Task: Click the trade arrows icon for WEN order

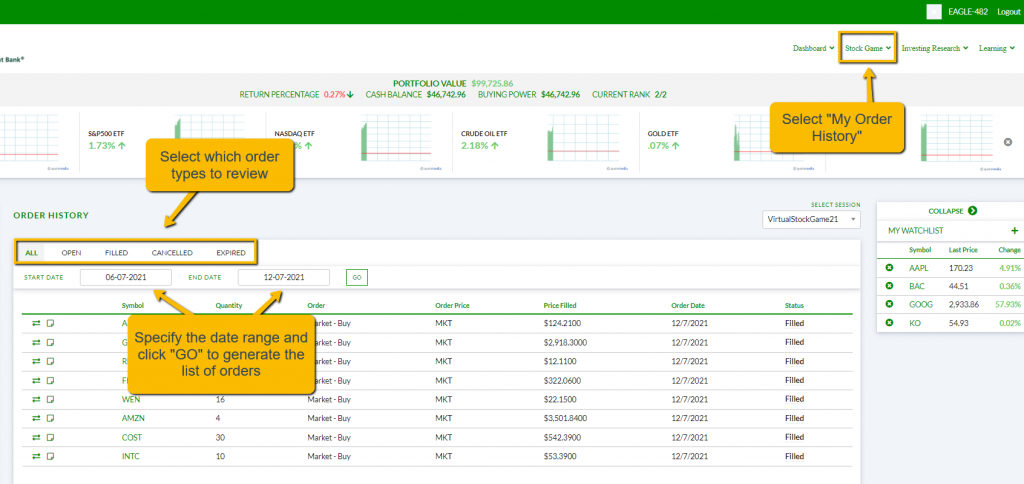Action: [36, 399]
